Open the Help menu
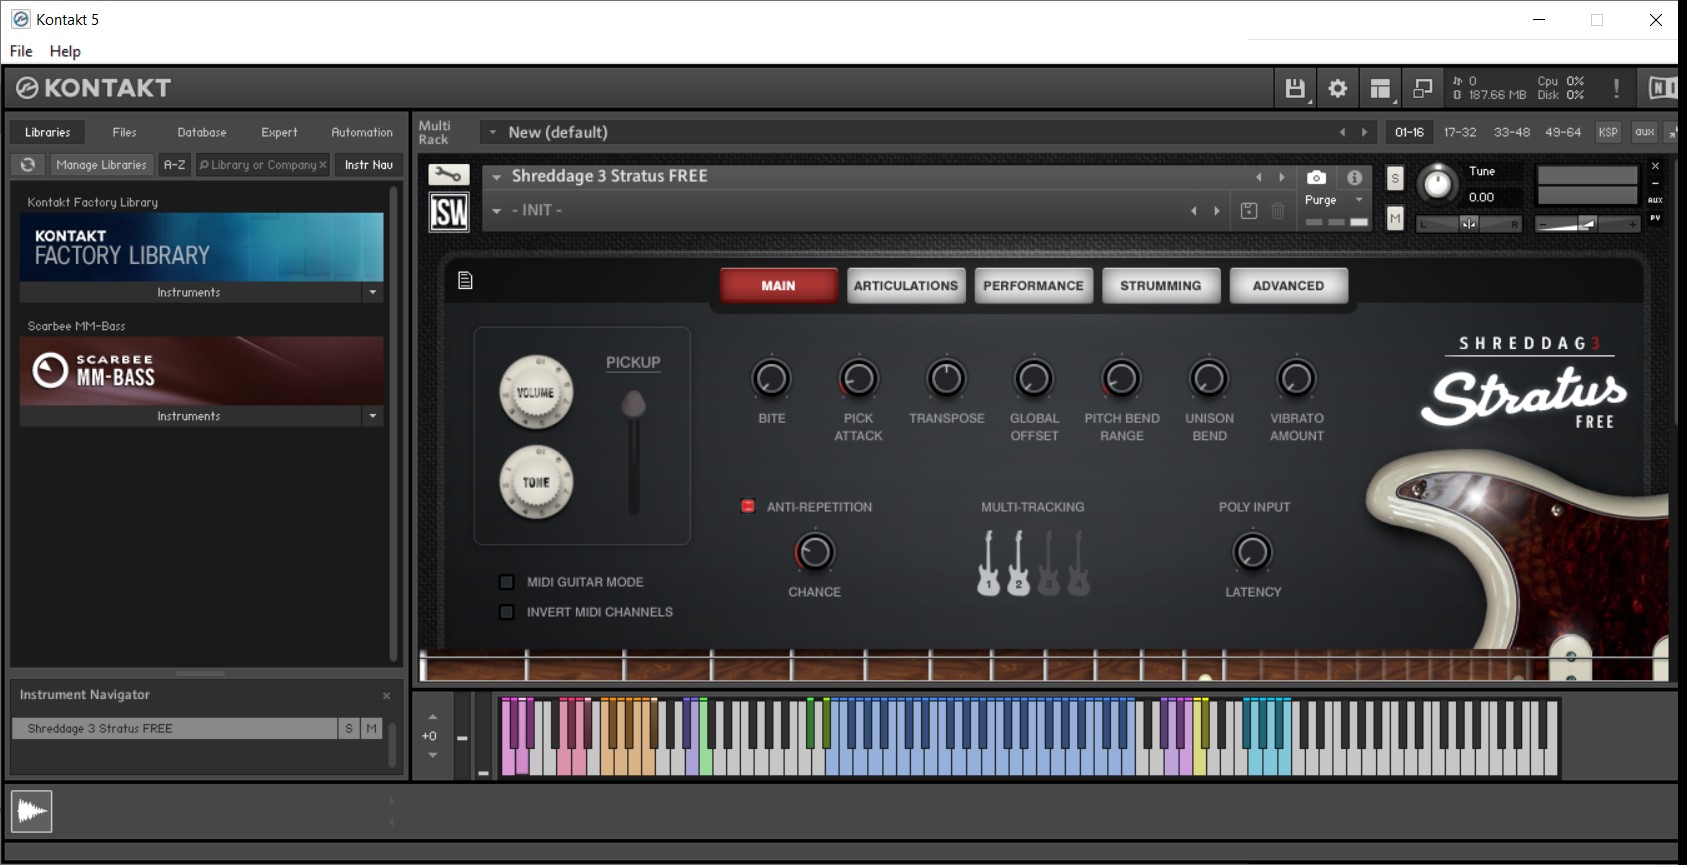The height and width of the screenshot is (865, 1687). point(65,51)
